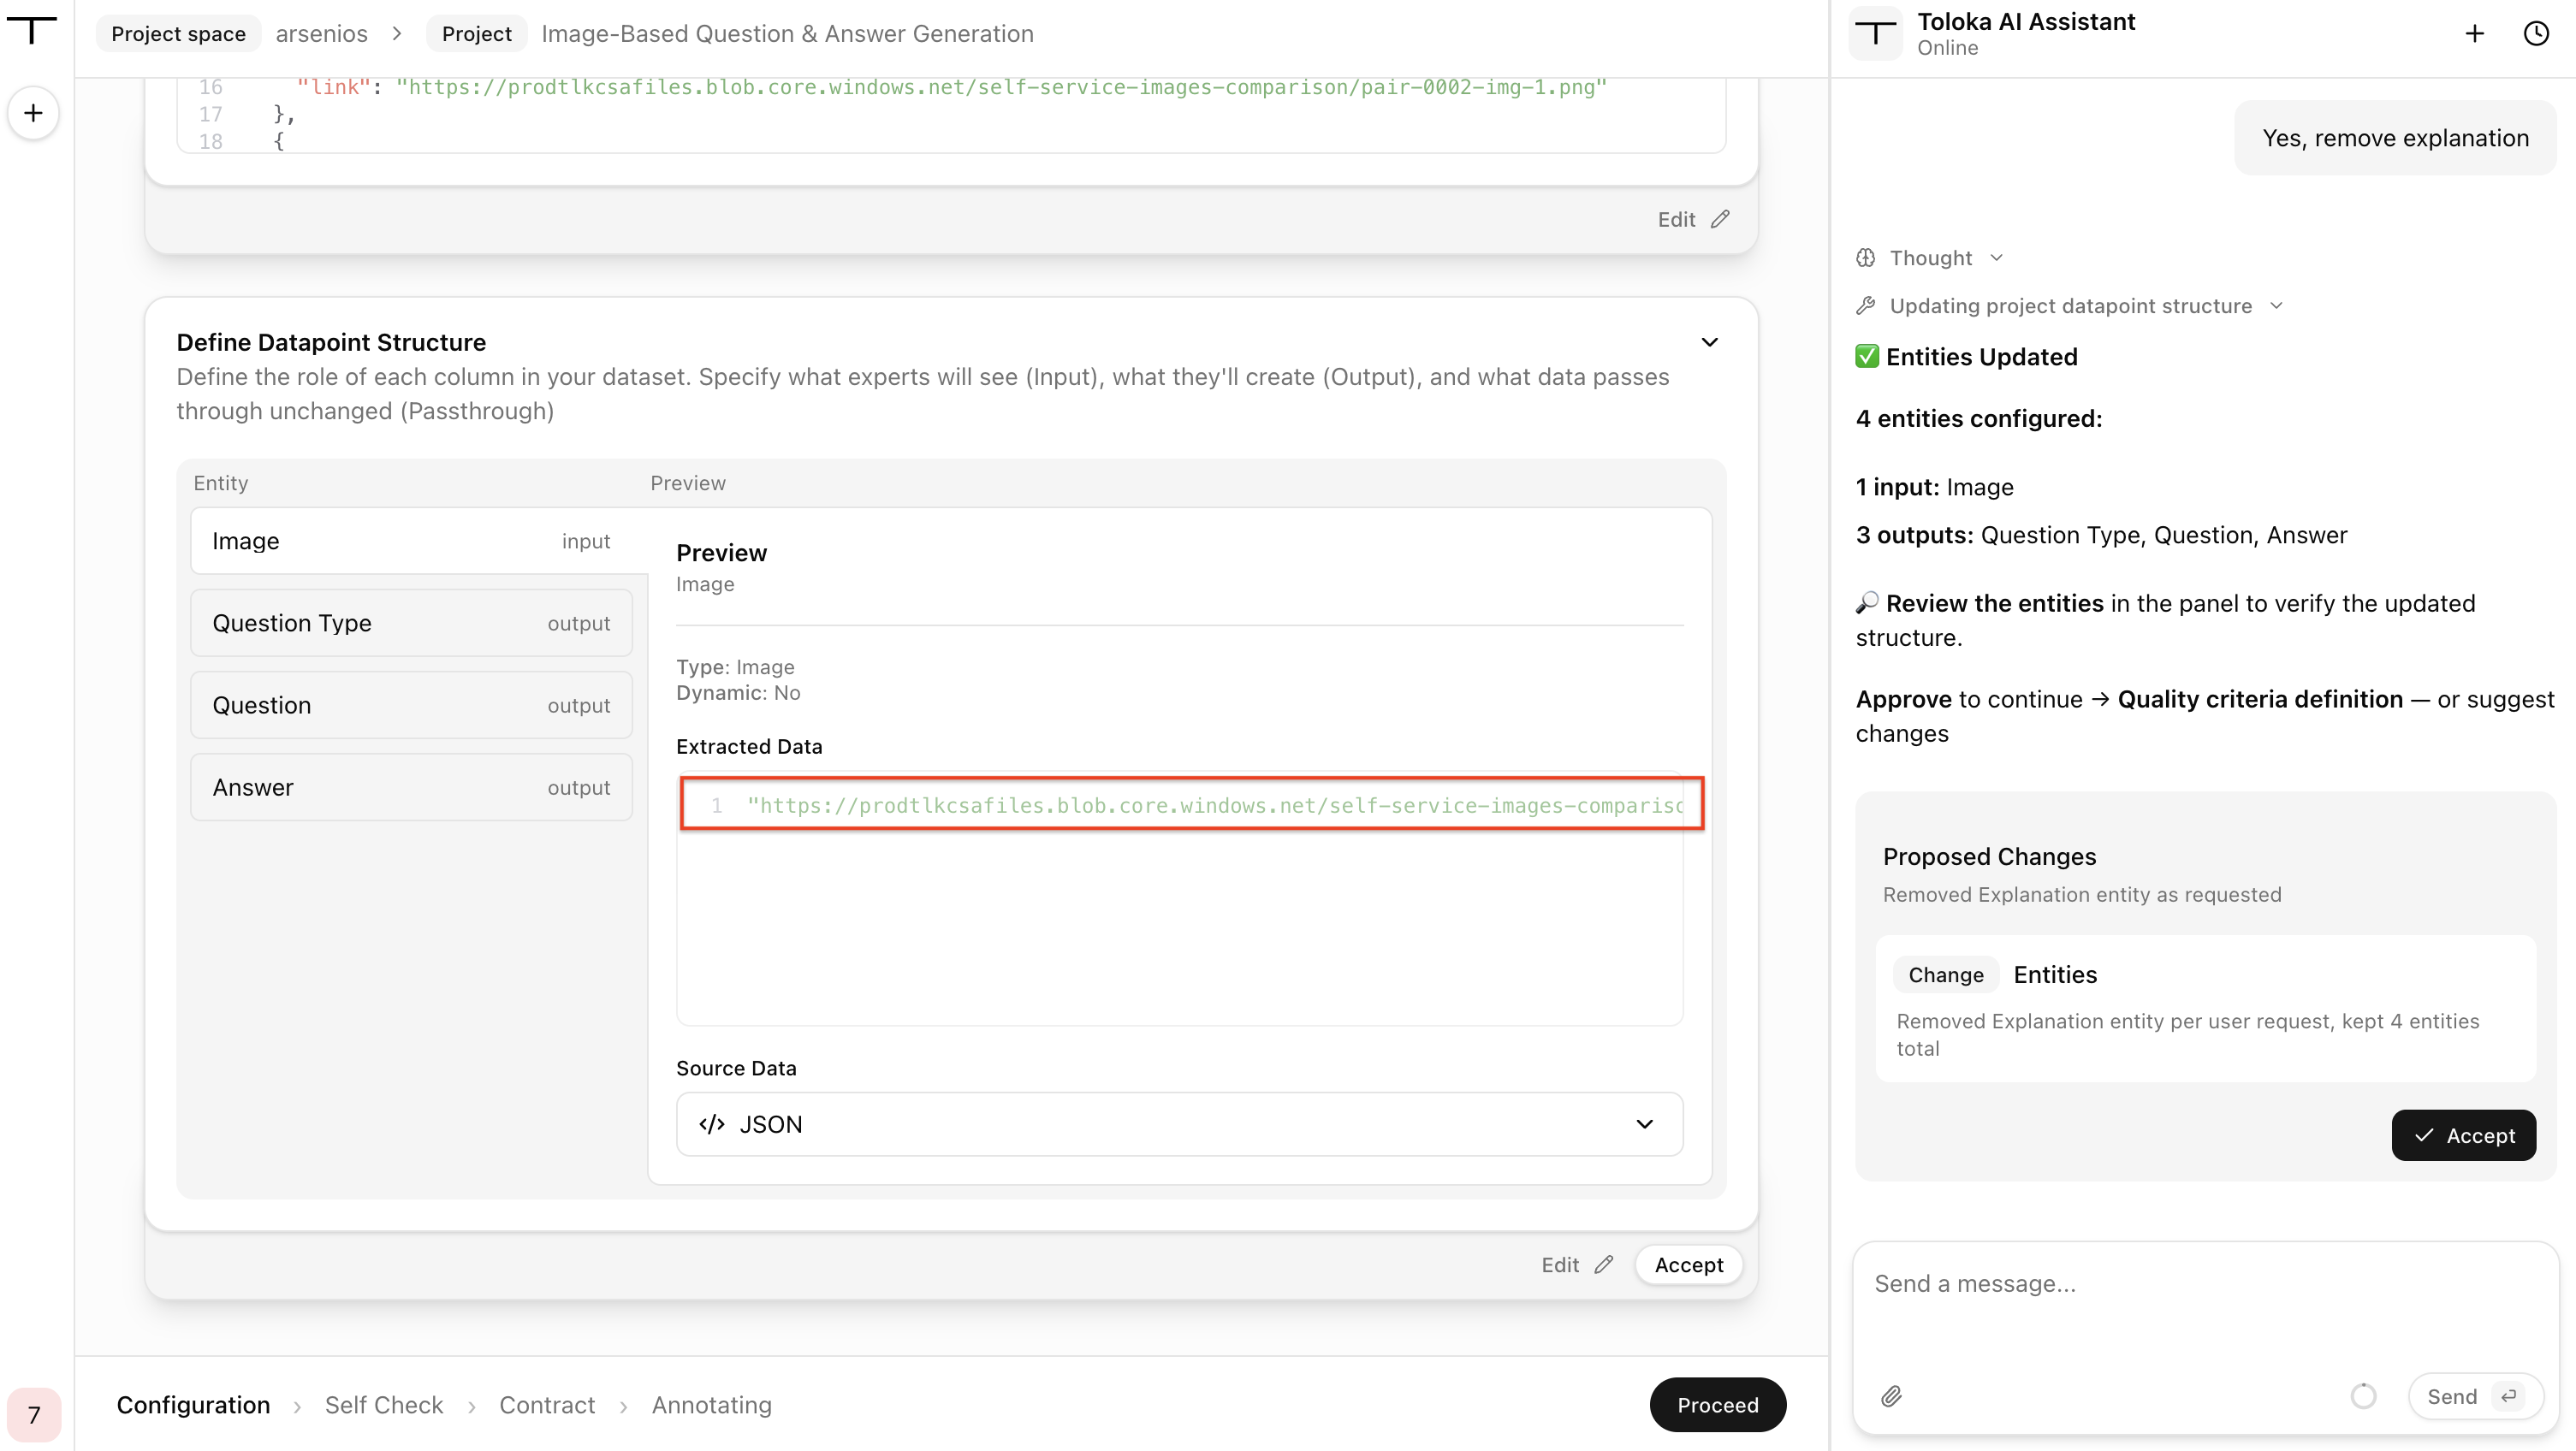
Task: Accept the Proposed Changes in assistant
Action: click(x=2463, y=1135)
